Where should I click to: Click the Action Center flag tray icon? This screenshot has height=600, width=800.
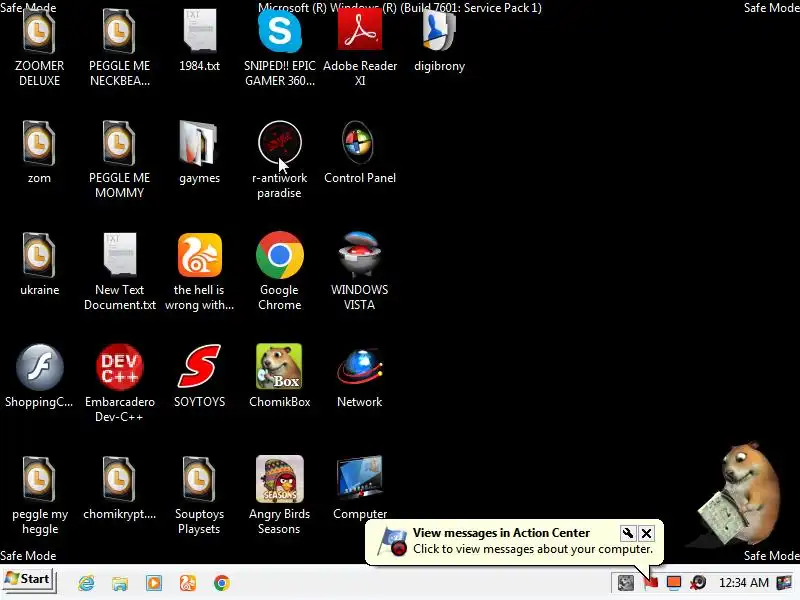tap(651, 583)
